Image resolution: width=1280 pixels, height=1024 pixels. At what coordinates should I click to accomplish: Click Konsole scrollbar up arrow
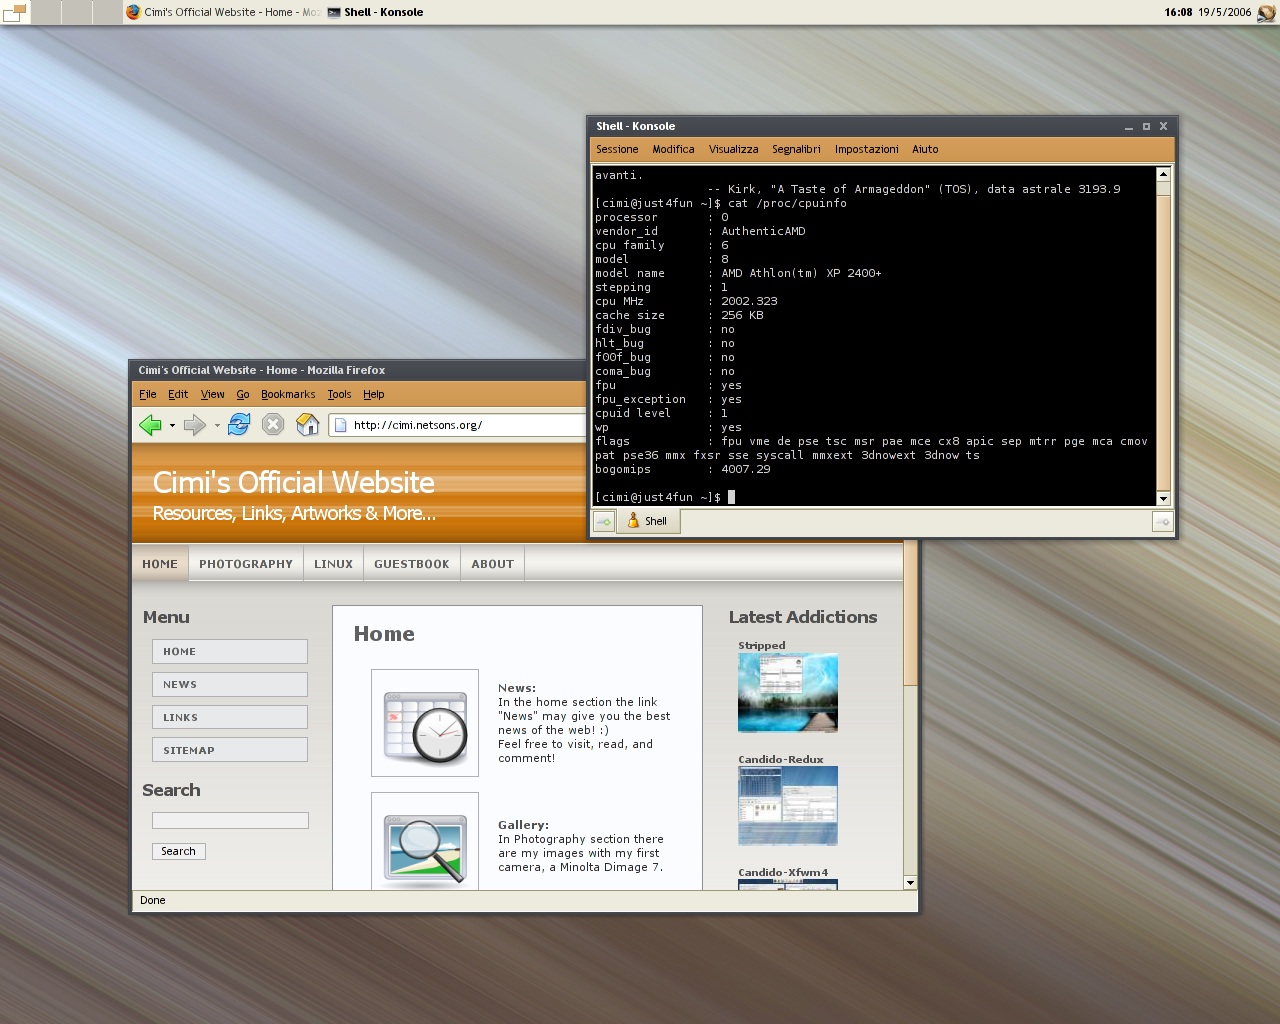(1163, 175)
